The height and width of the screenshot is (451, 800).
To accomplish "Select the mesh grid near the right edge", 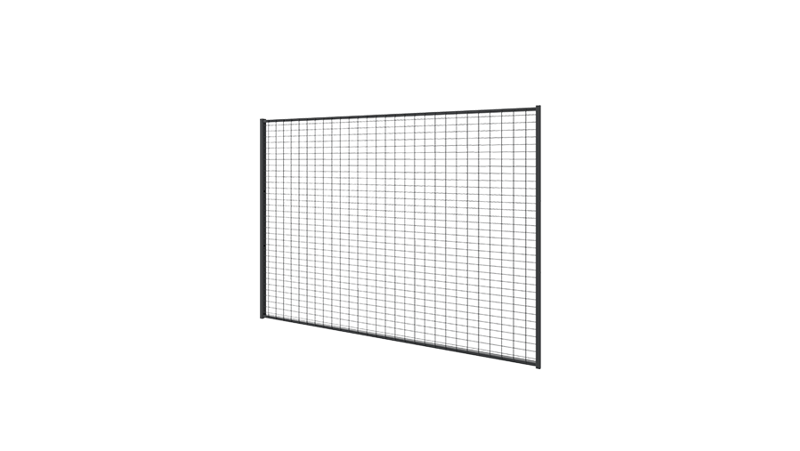I will 525,235.
